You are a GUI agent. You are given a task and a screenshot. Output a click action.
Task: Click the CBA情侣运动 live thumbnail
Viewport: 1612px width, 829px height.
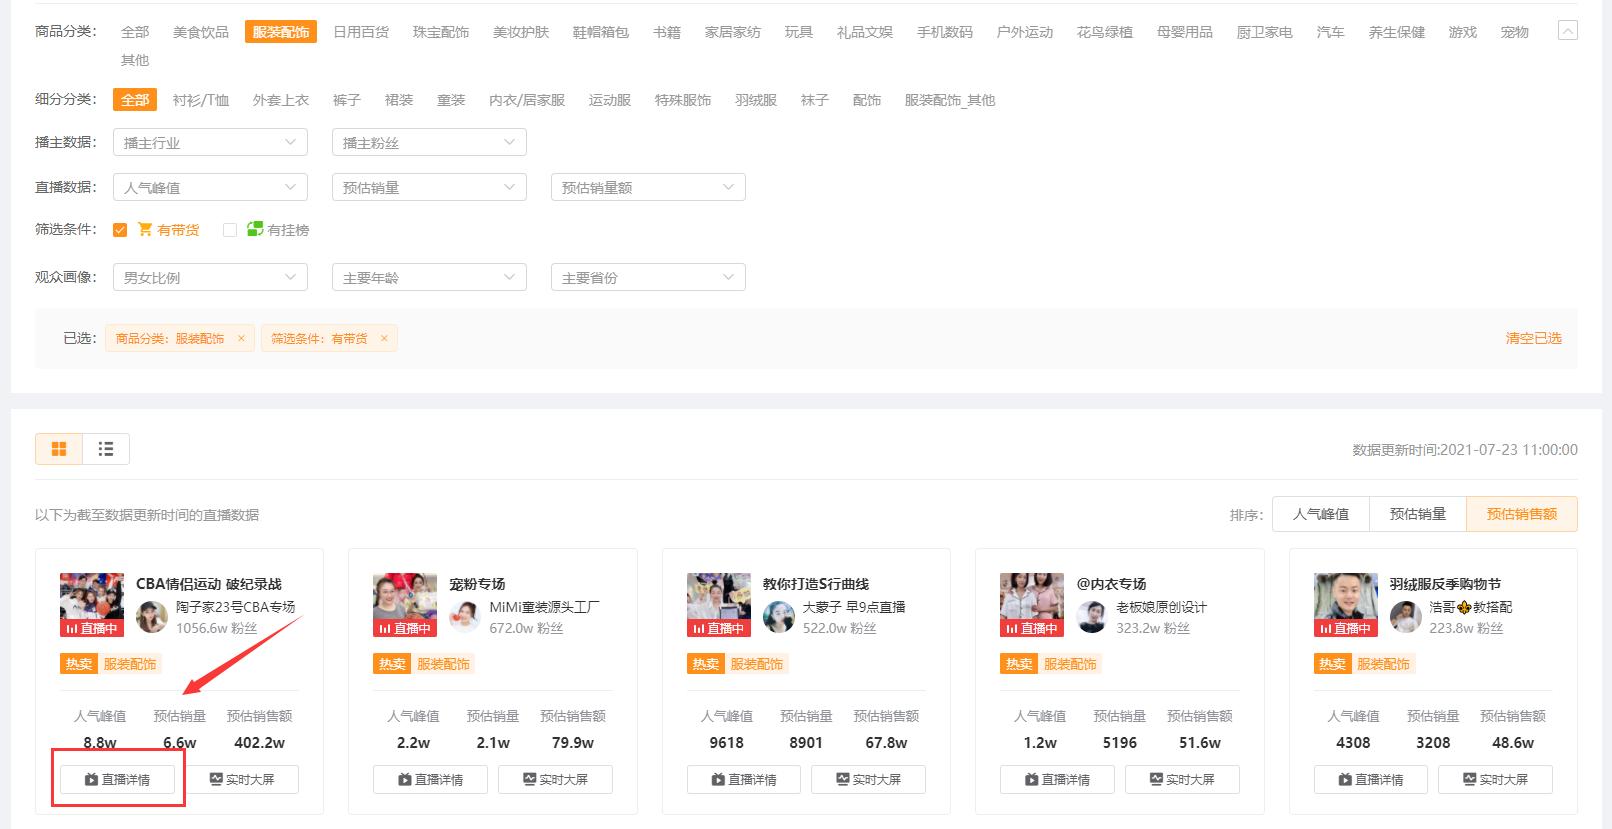(92, 605)
